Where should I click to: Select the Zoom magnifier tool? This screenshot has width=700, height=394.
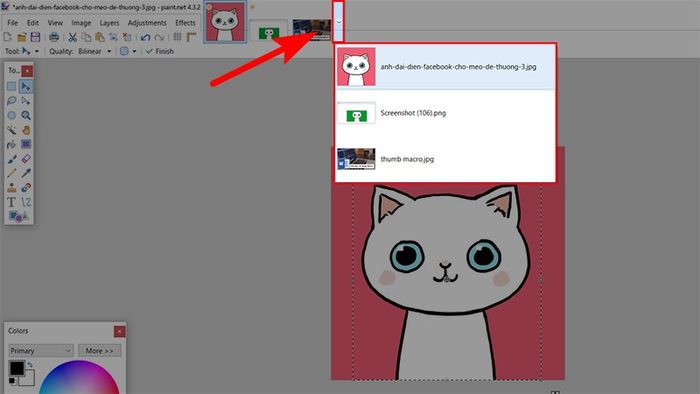point(26,115)
